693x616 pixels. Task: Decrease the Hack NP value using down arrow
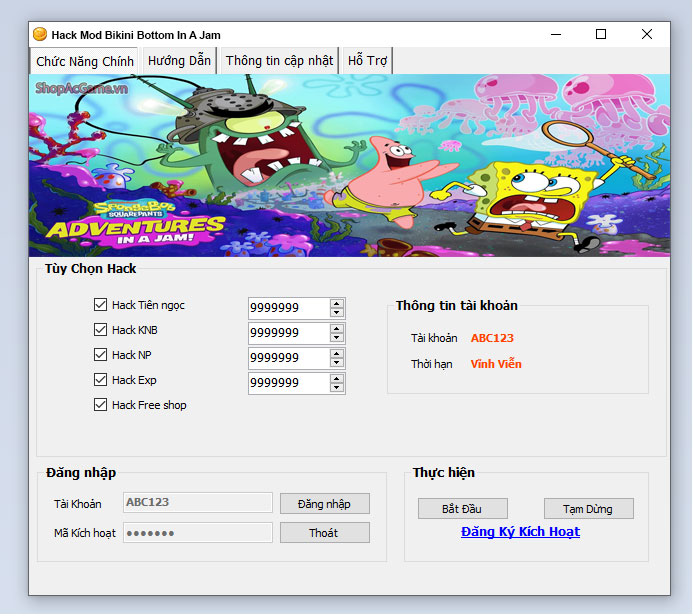[337, 362]
